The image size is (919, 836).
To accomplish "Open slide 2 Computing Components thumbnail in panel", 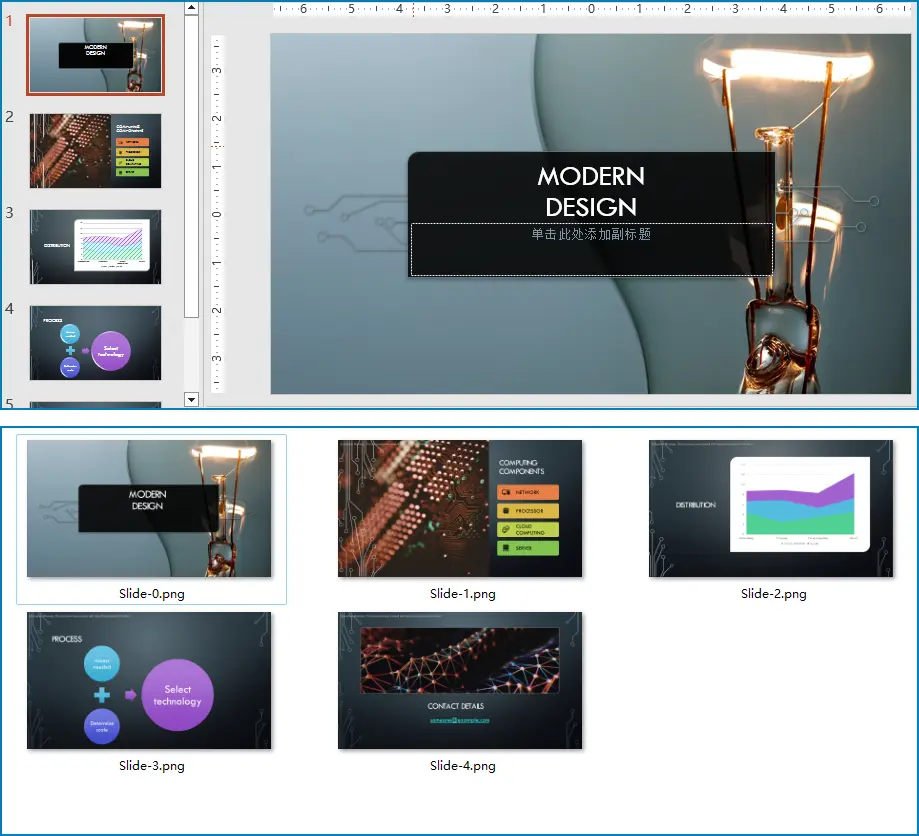I will coord(95,150).
